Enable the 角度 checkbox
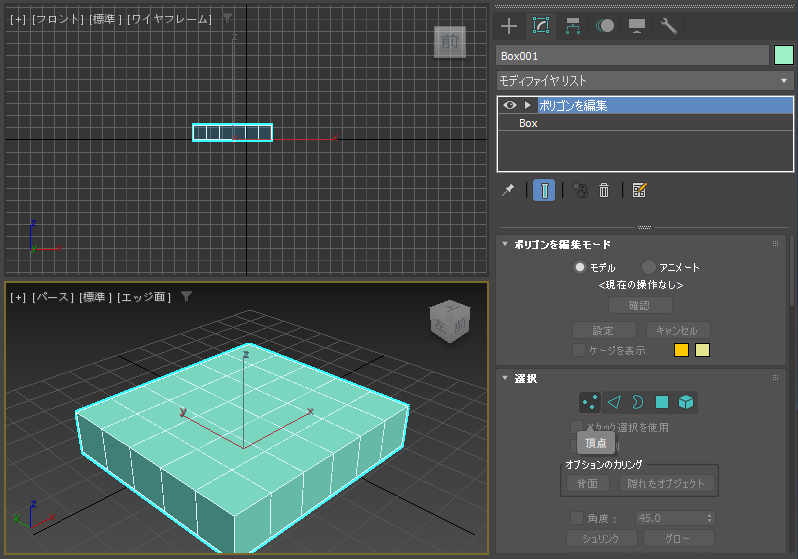The image size is (798, 559). [577, 518]
